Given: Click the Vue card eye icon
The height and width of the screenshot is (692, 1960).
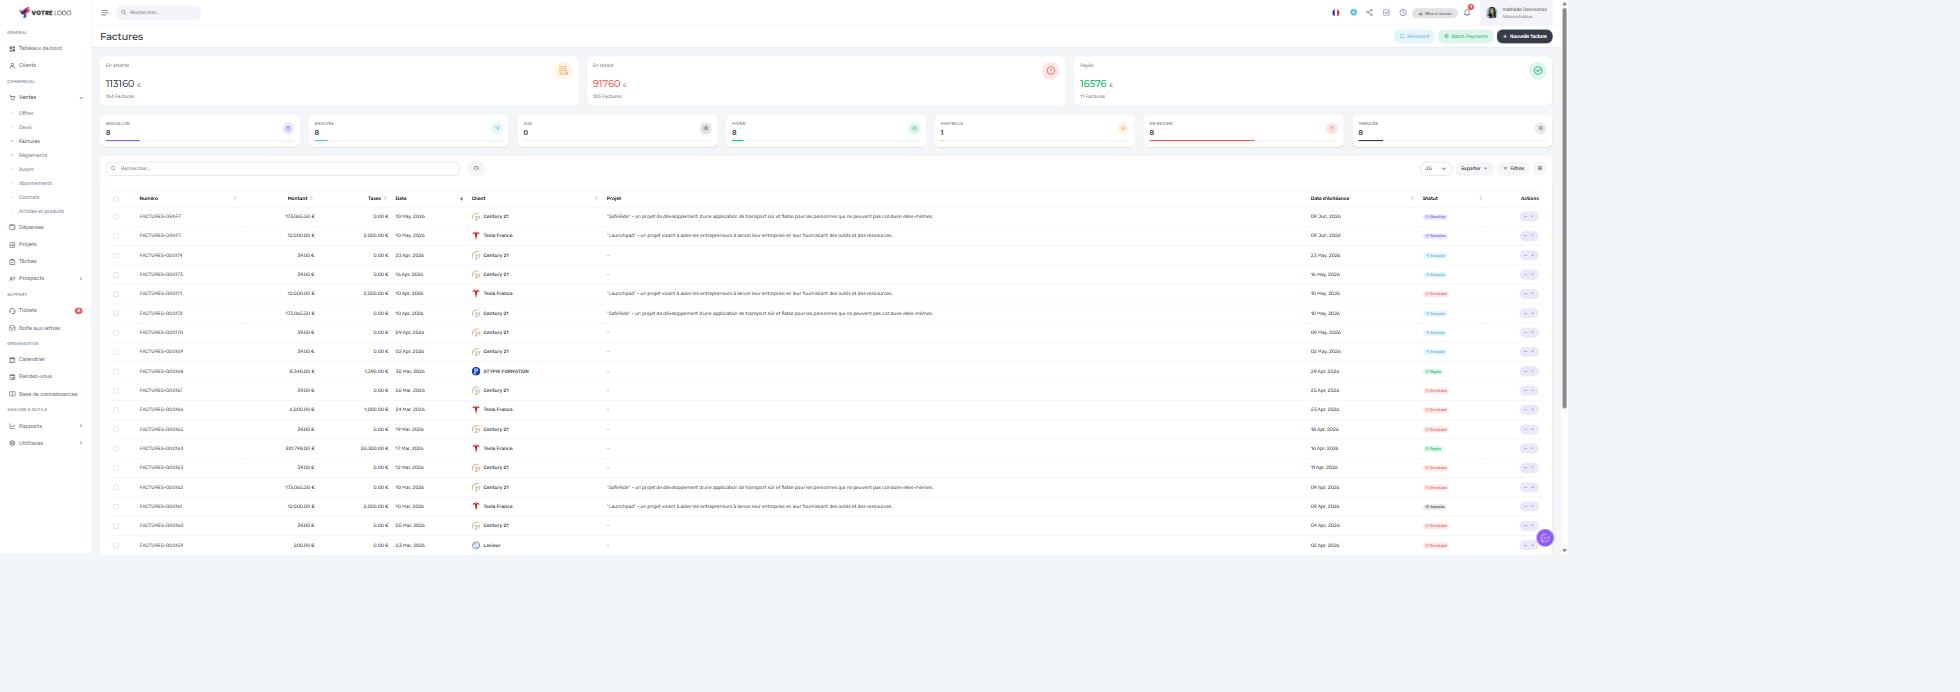Looking at the screenshot, I should coord(706,128).
